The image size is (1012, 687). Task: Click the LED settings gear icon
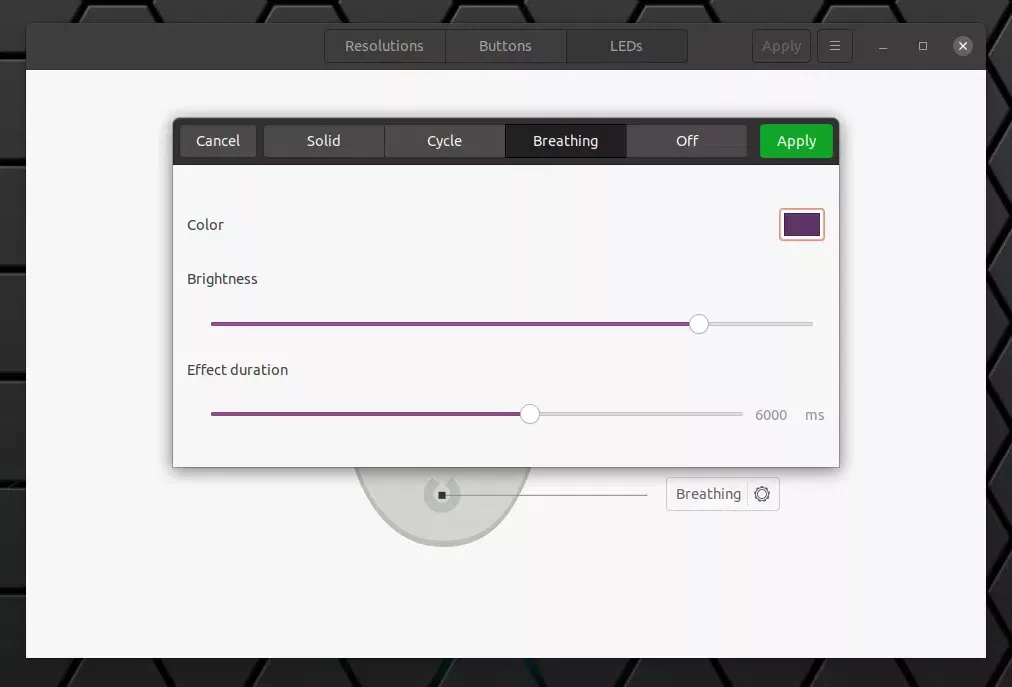click(x=762, y=494)
